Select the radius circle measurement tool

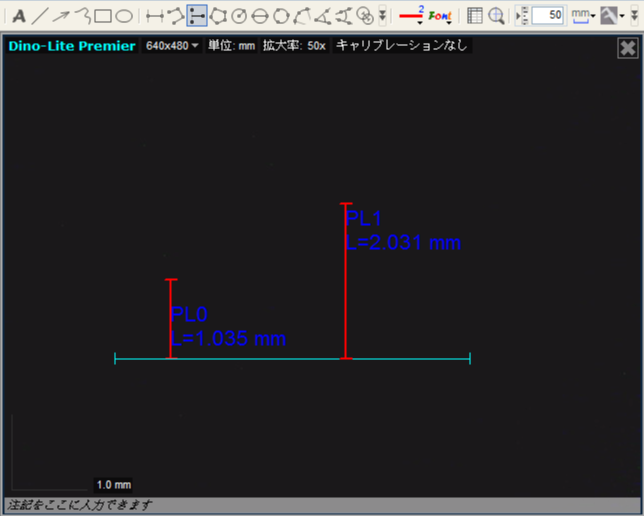click(239, 16)
